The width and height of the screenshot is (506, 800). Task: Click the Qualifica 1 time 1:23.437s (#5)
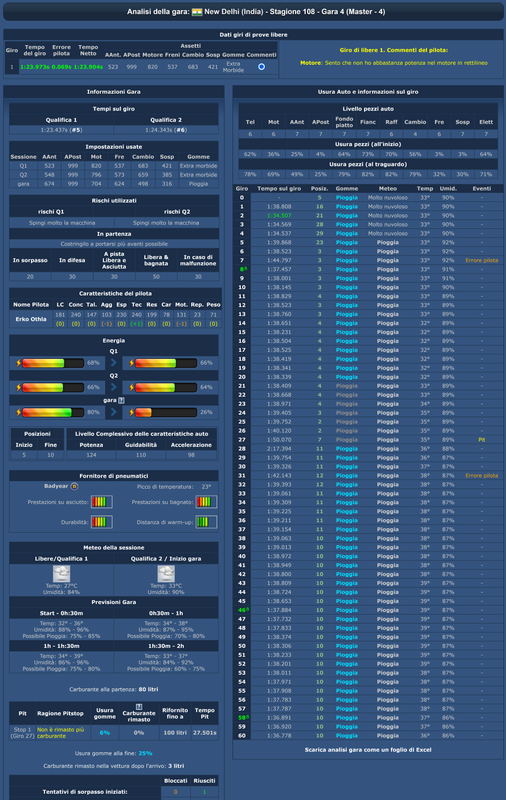click(x=61, y=130)
